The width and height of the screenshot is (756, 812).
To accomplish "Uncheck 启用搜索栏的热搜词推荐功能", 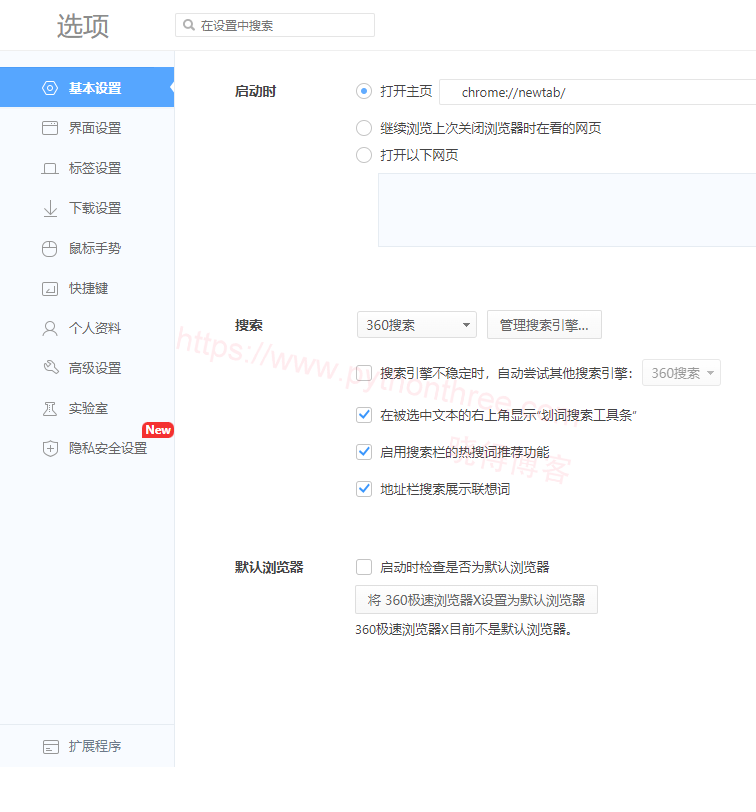I will coord(364,452).
